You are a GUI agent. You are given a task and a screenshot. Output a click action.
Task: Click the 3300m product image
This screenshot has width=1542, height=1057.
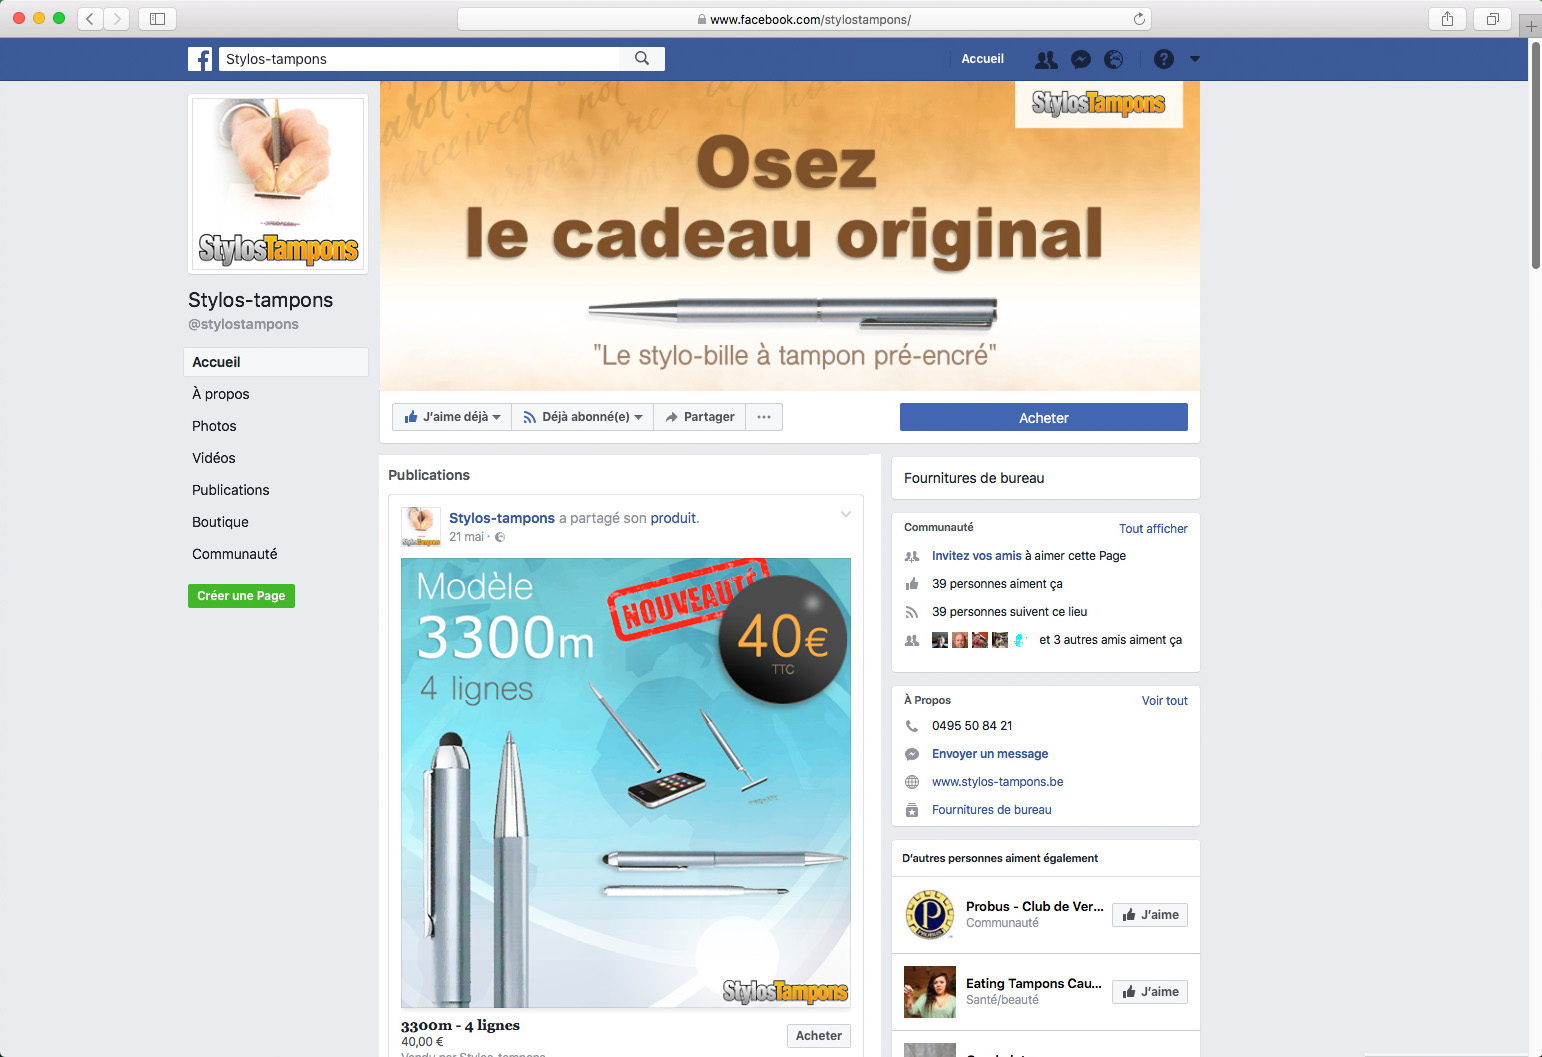626,783
